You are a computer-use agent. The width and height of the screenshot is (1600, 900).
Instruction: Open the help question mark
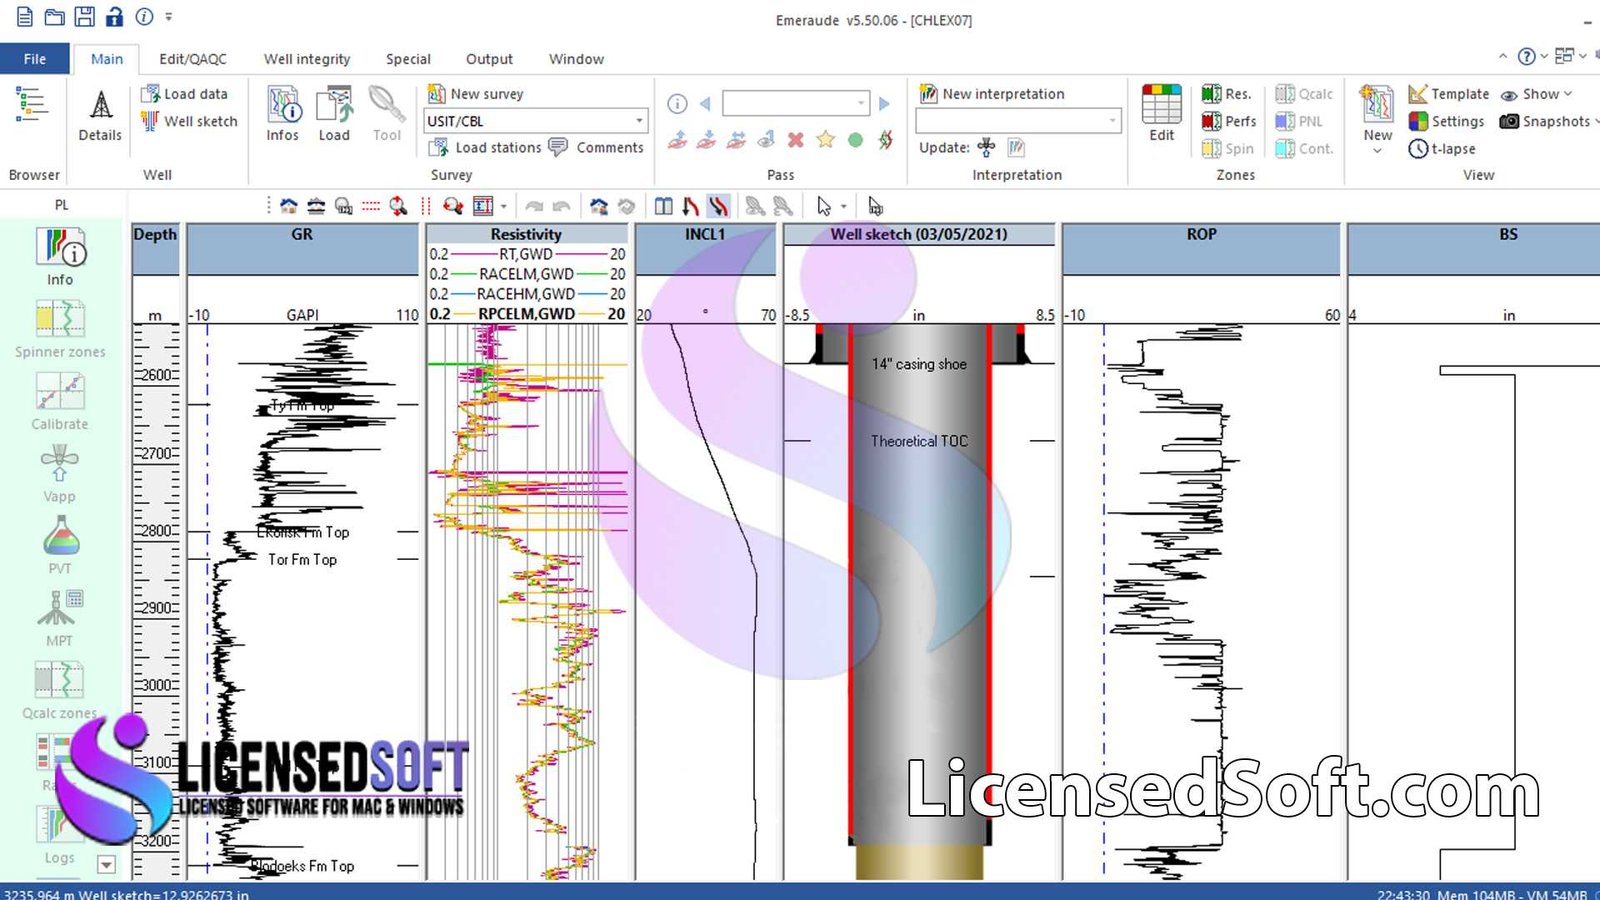pos(1526,56)
